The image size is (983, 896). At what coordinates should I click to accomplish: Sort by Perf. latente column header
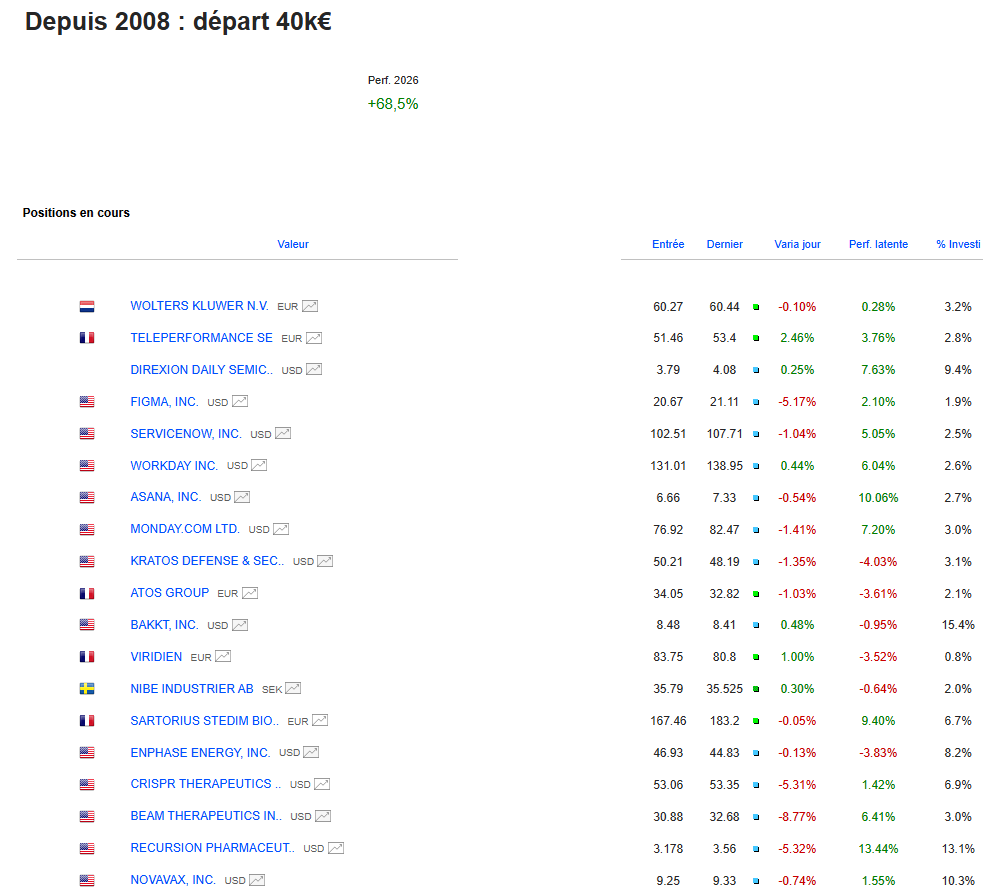(x=878, y=245)
